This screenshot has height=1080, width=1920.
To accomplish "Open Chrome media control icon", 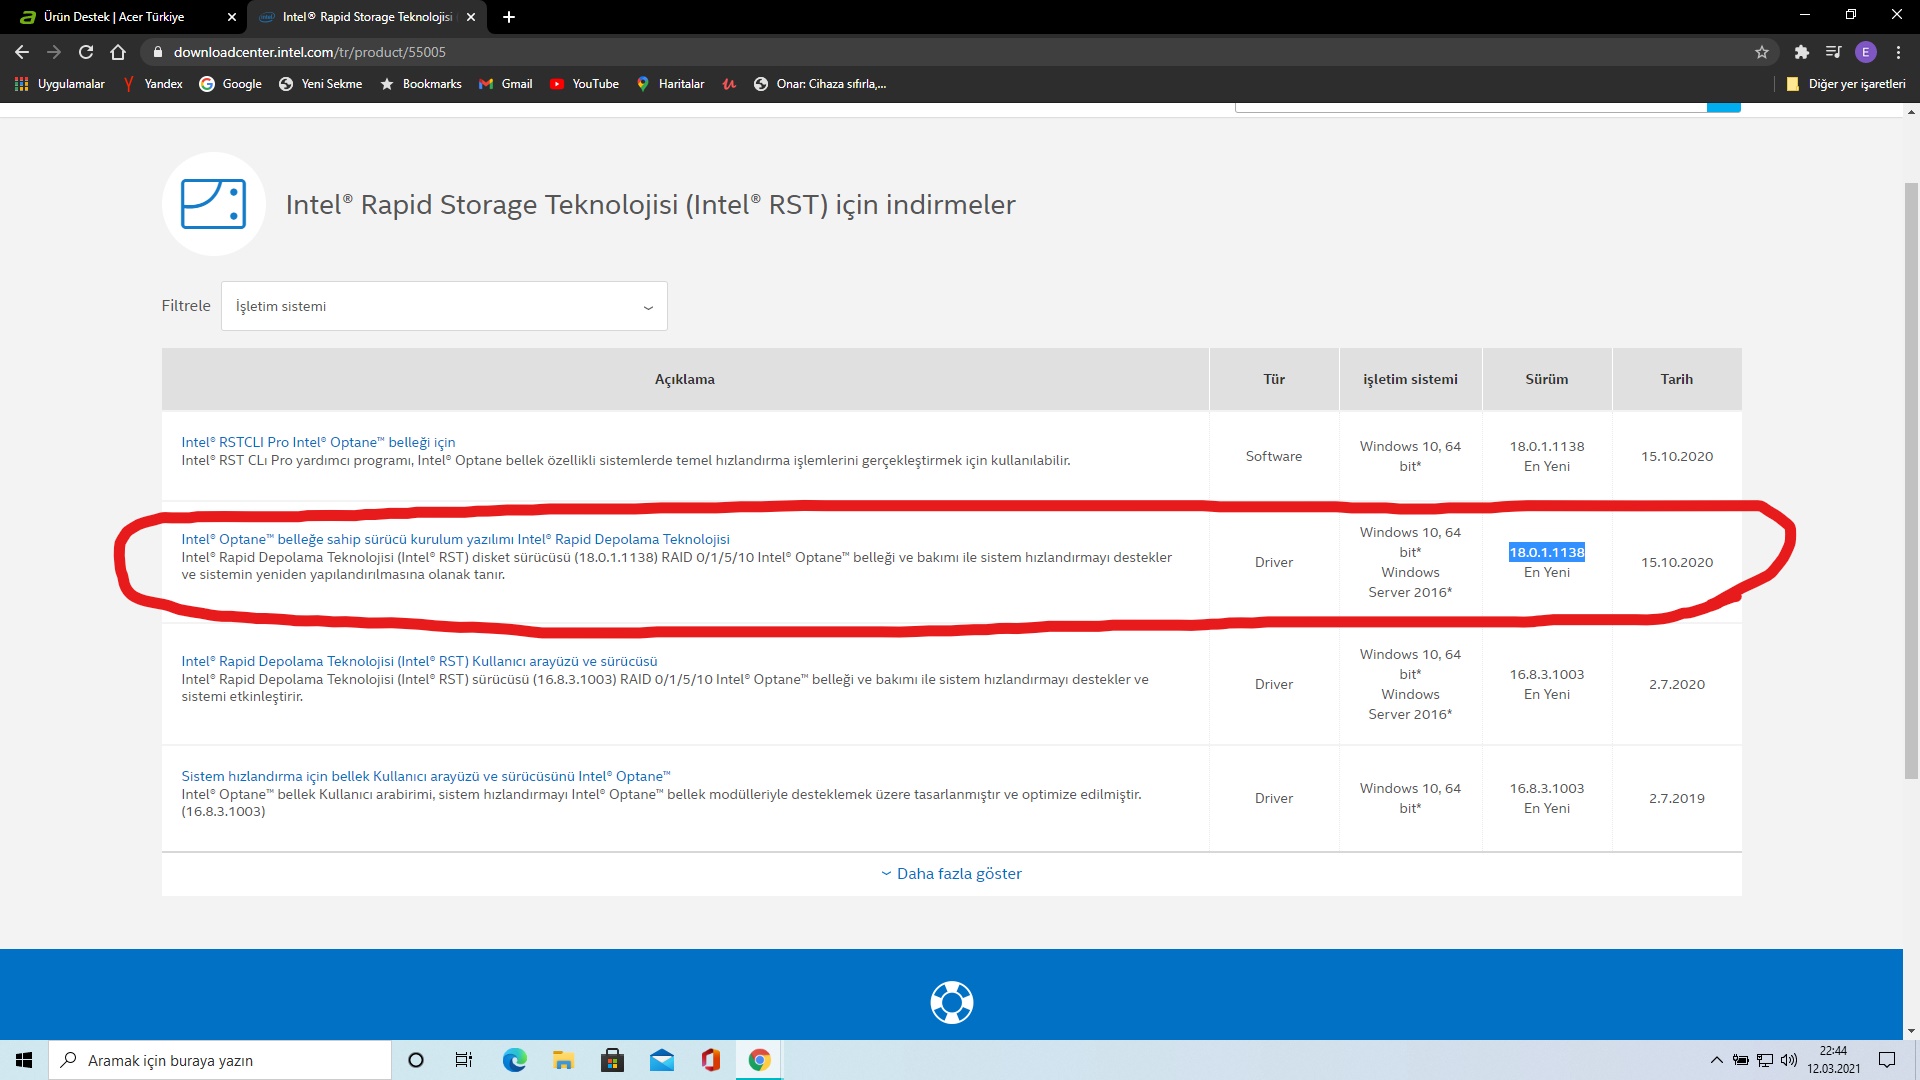I will coord(1833,52).
